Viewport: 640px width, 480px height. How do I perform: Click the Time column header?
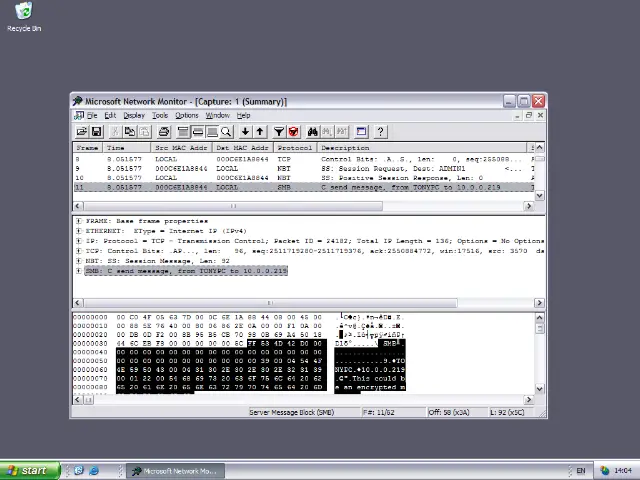click(127, 148)
